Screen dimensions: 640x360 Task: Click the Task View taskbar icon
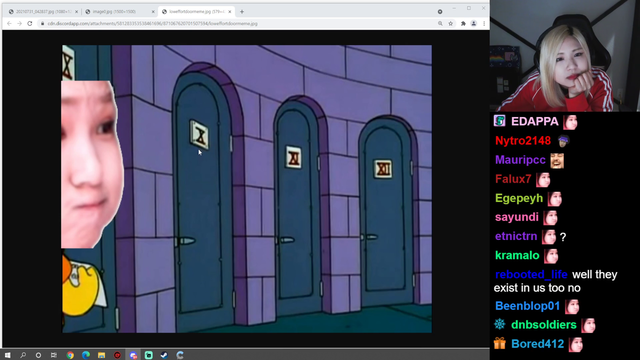click(x=54, y=355)
